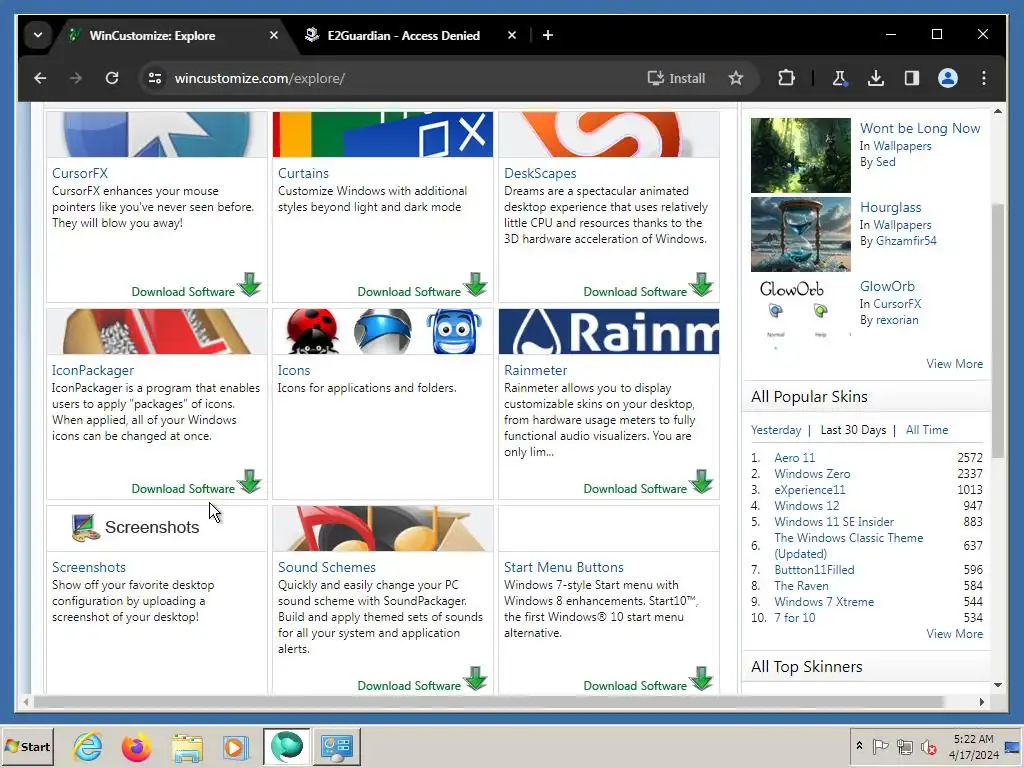1024x768 pixels.
Task: Open Aero 11 in the popular skins list
Action: click(795, 458)
